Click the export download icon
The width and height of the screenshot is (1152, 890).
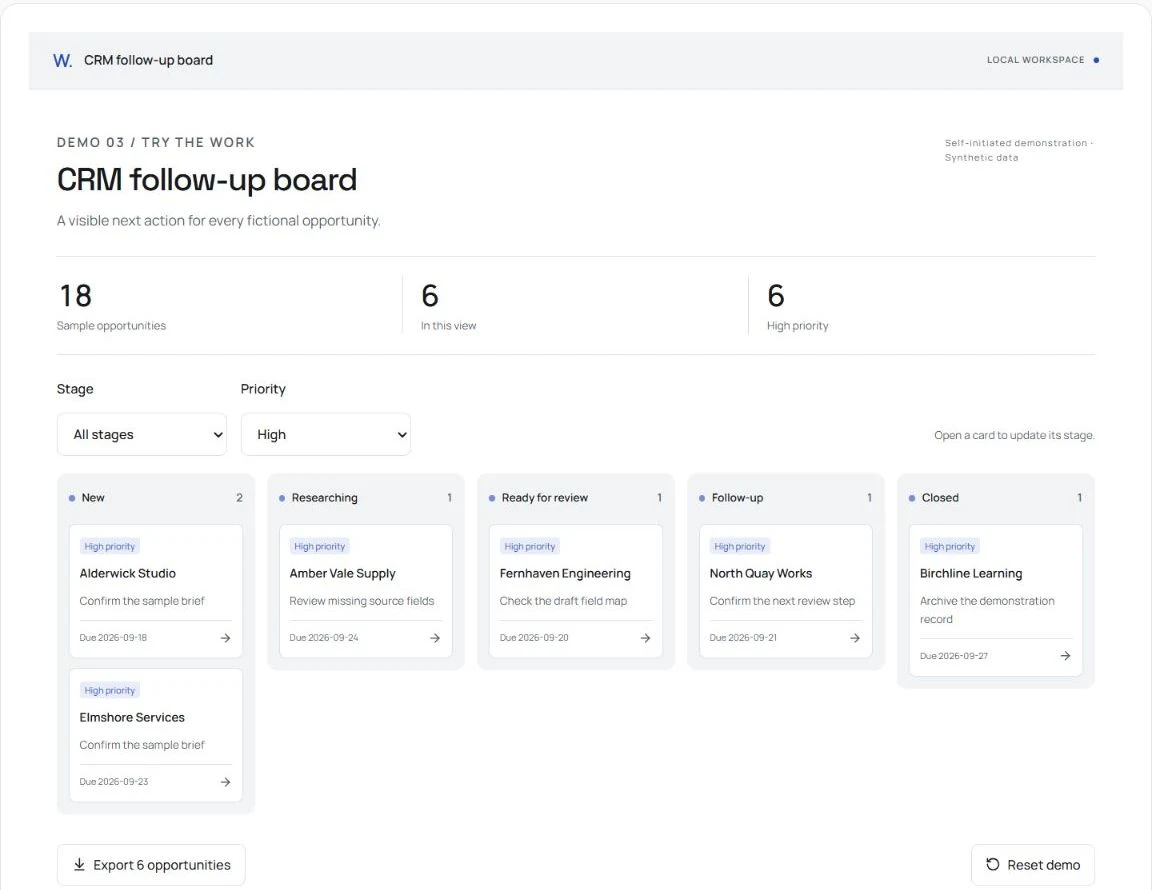(79, 864)
